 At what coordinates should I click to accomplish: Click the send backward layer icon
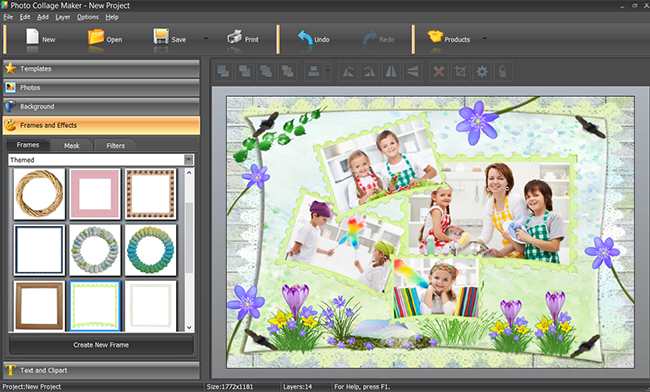point(266,72)
